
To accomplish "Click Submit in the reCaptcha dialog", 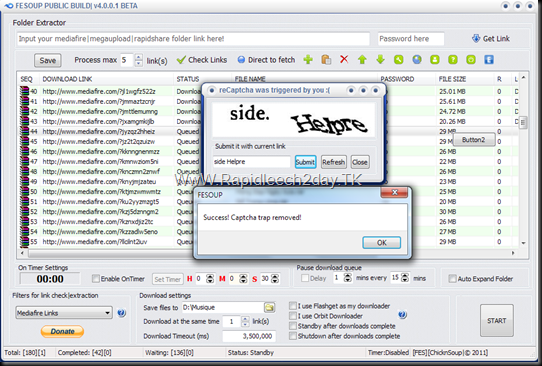I will coord(305,162).
